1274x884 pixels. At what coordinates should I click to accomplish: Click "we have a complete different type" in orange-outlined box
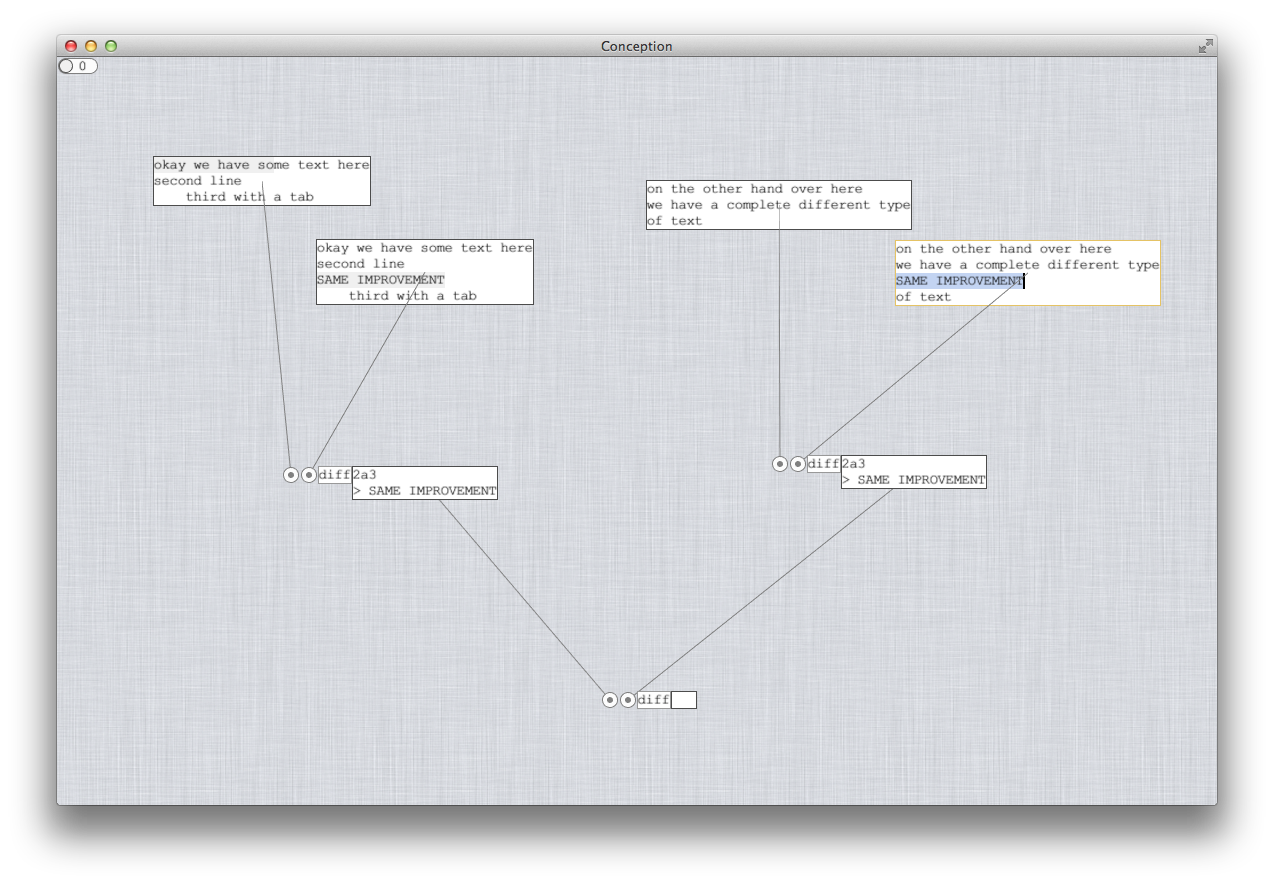point(1028,265)
